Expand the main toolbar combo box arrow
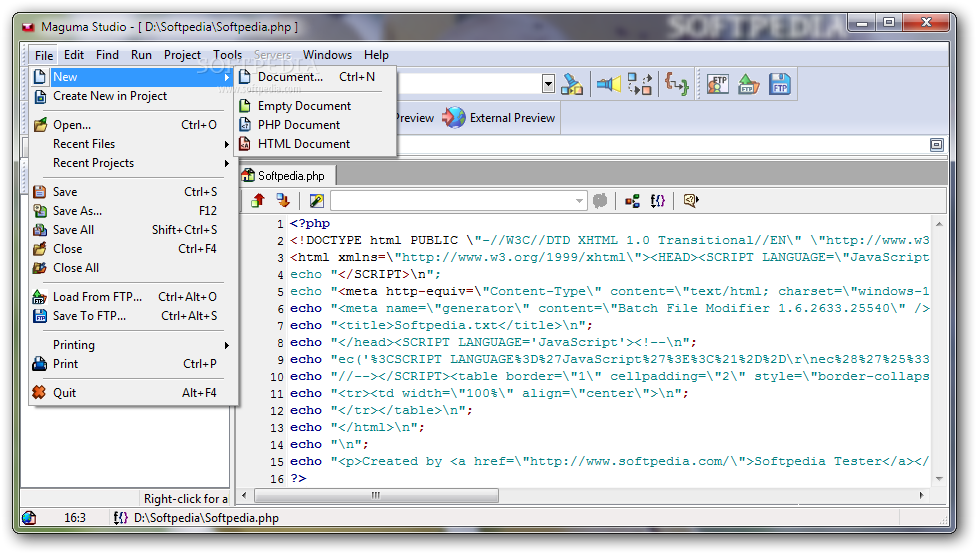The image size is (977, 554). pyautogui.click(x=548, y=84)
